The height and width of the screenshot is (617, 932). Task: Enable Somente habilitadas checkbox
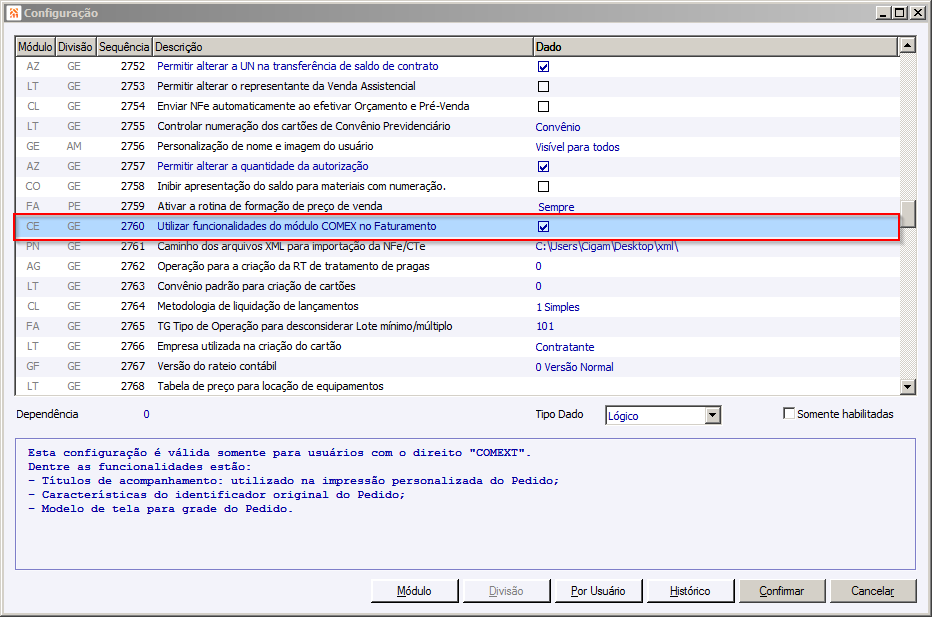point(789,413)
